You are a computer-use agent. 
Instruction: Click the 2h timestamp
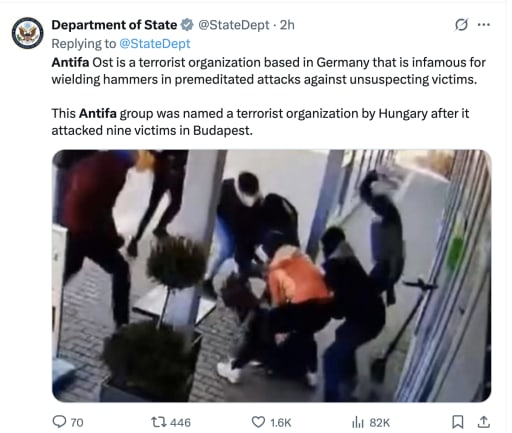click(x=287, y=25)
